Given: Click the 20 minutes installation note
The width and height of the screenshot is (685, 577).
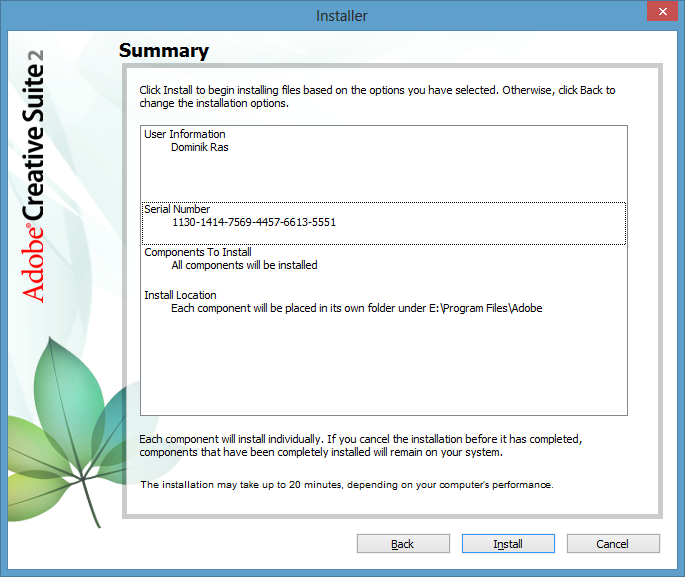Looking at the screenshot, I should (x=347, y=485).
